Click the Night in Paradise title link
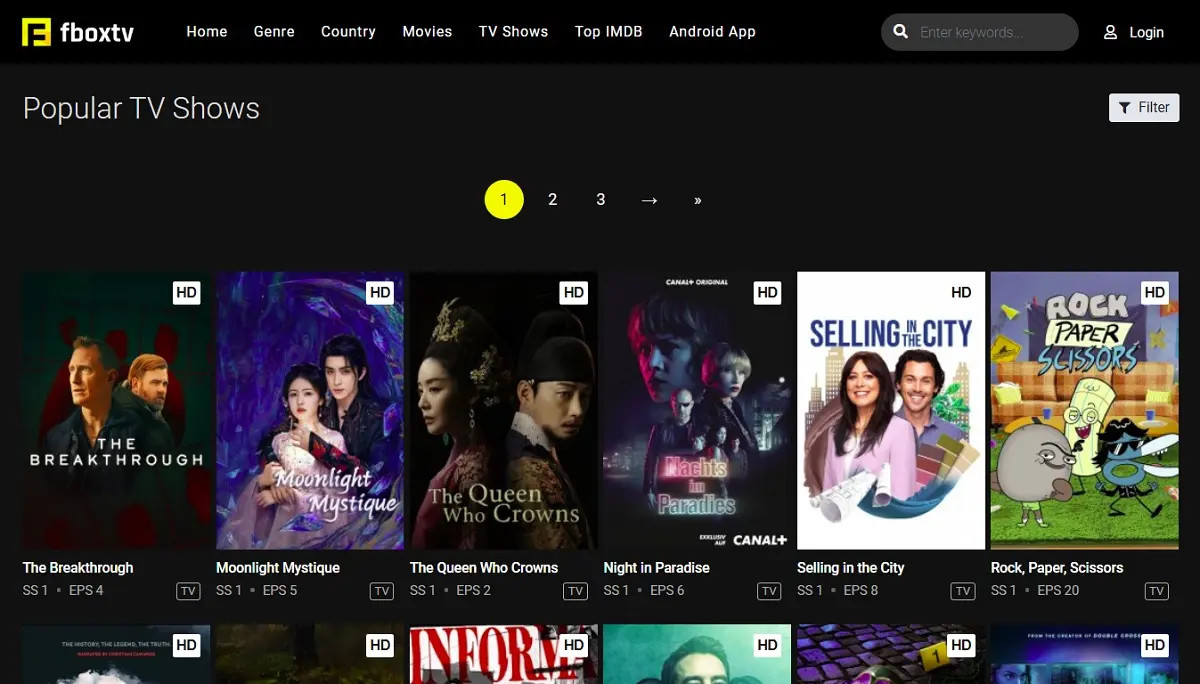This screenshot has height=684, width=1200. pos(656,567)
